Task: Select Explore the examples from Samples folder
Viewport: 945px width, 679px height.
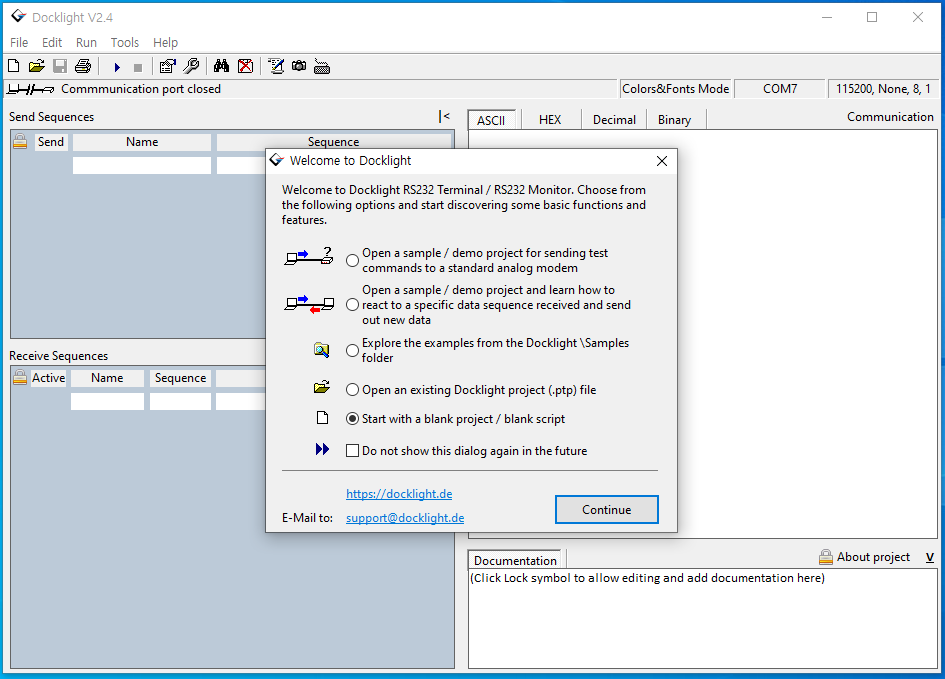Action: pyautogui.click(x=352, y=351)
